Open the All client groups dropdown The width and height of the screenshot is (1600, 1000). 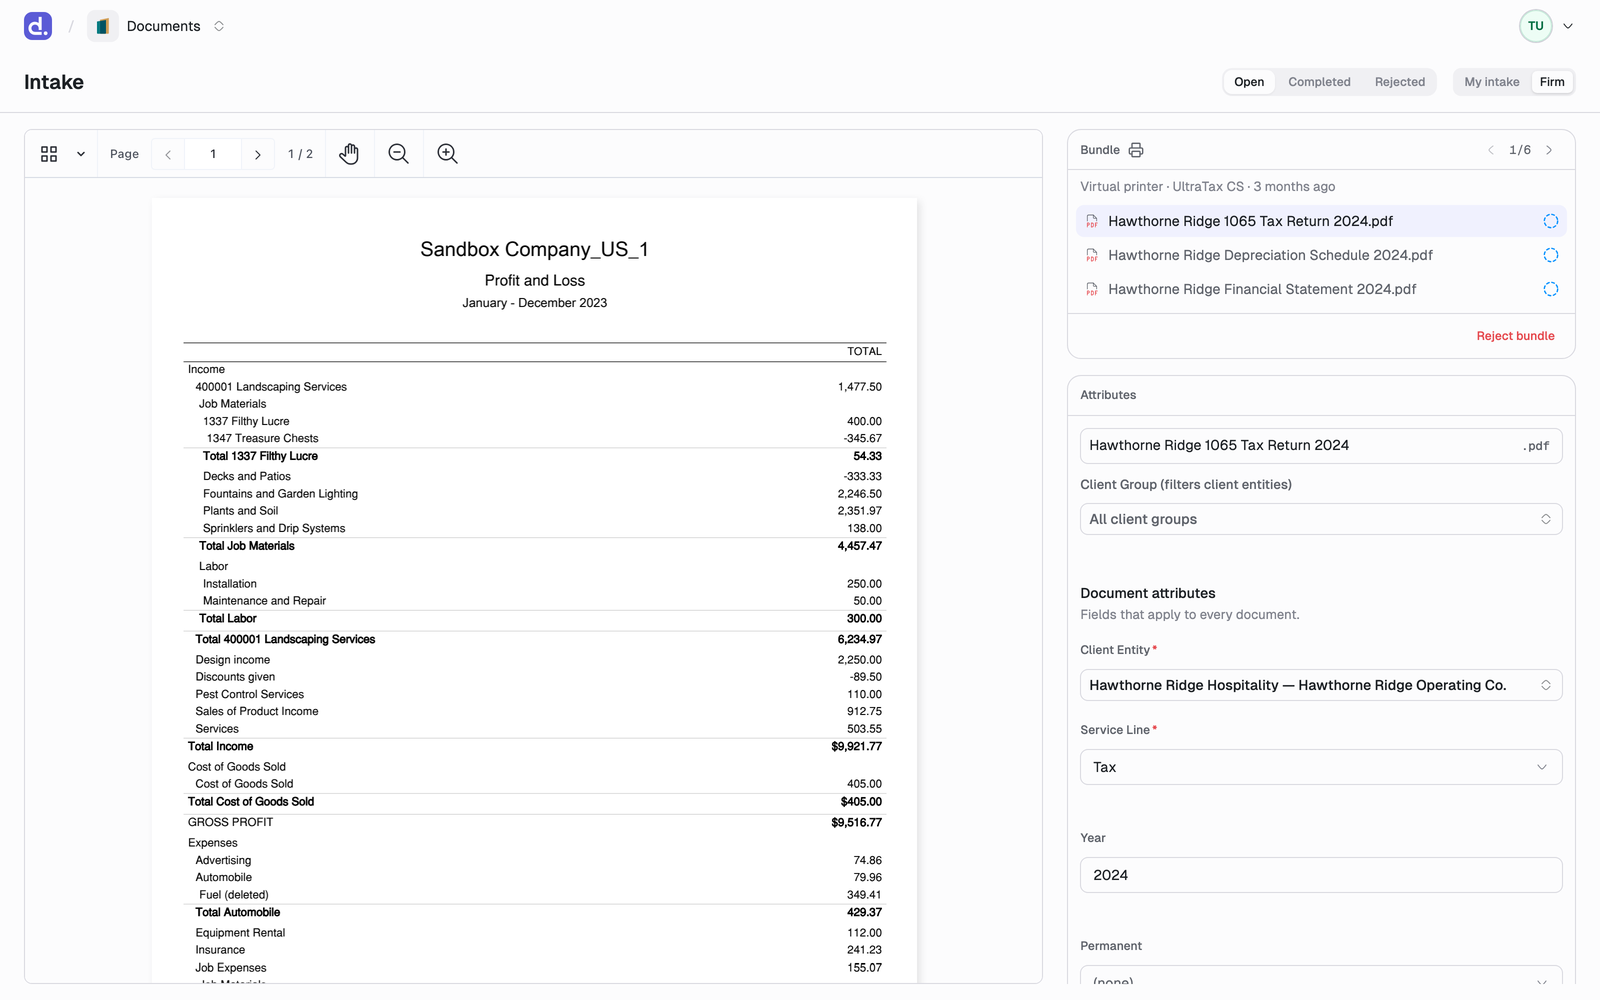pyautogui.click(x=1321, y=519)
